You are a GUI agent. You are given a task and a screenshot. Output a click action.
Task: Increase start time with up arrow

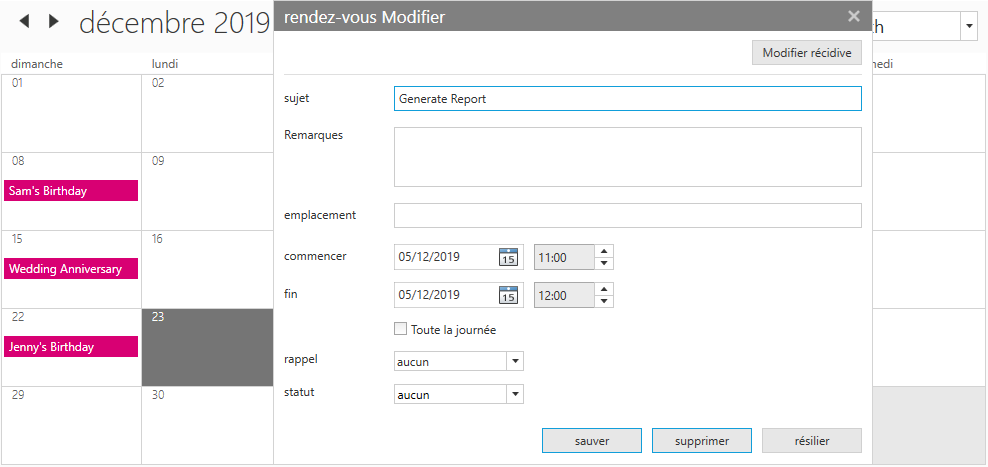[604, 251]
